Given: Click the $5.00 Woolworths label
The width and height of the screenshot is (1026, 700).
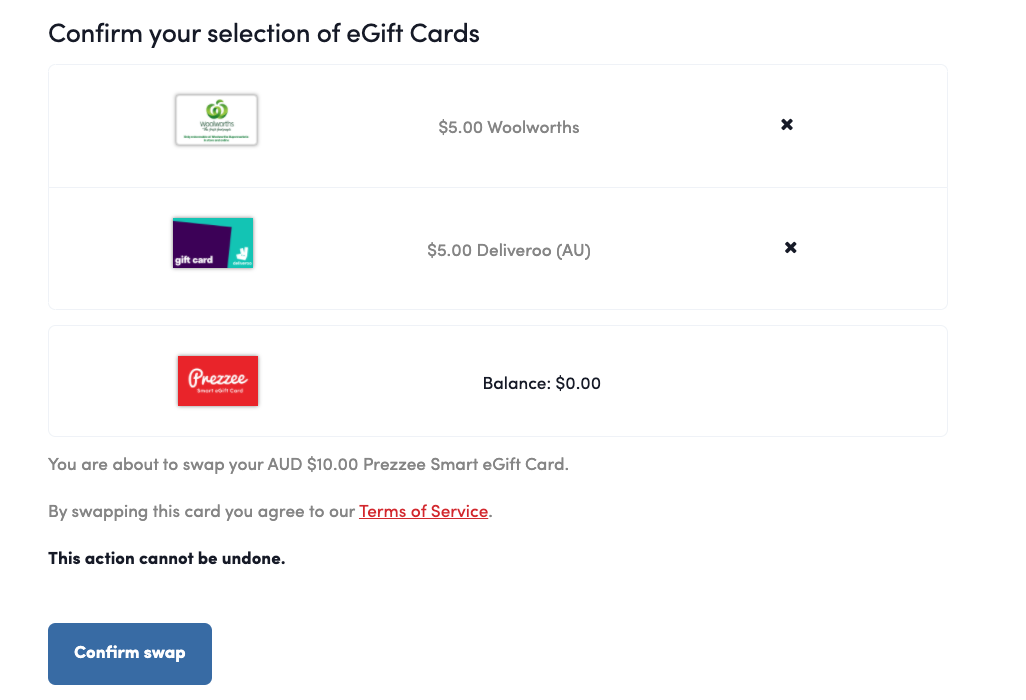Looking at the screenshot, I should pos(508,127).
